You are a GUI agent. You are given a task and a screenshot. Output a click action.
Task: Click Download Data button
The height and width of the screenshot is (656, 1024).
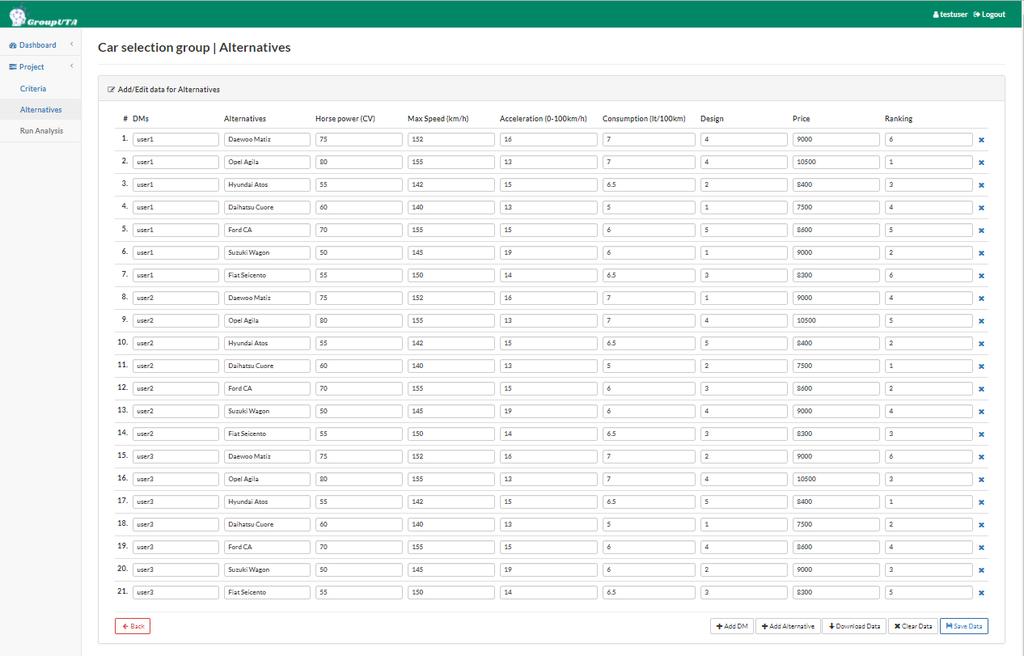click(854, 626)
